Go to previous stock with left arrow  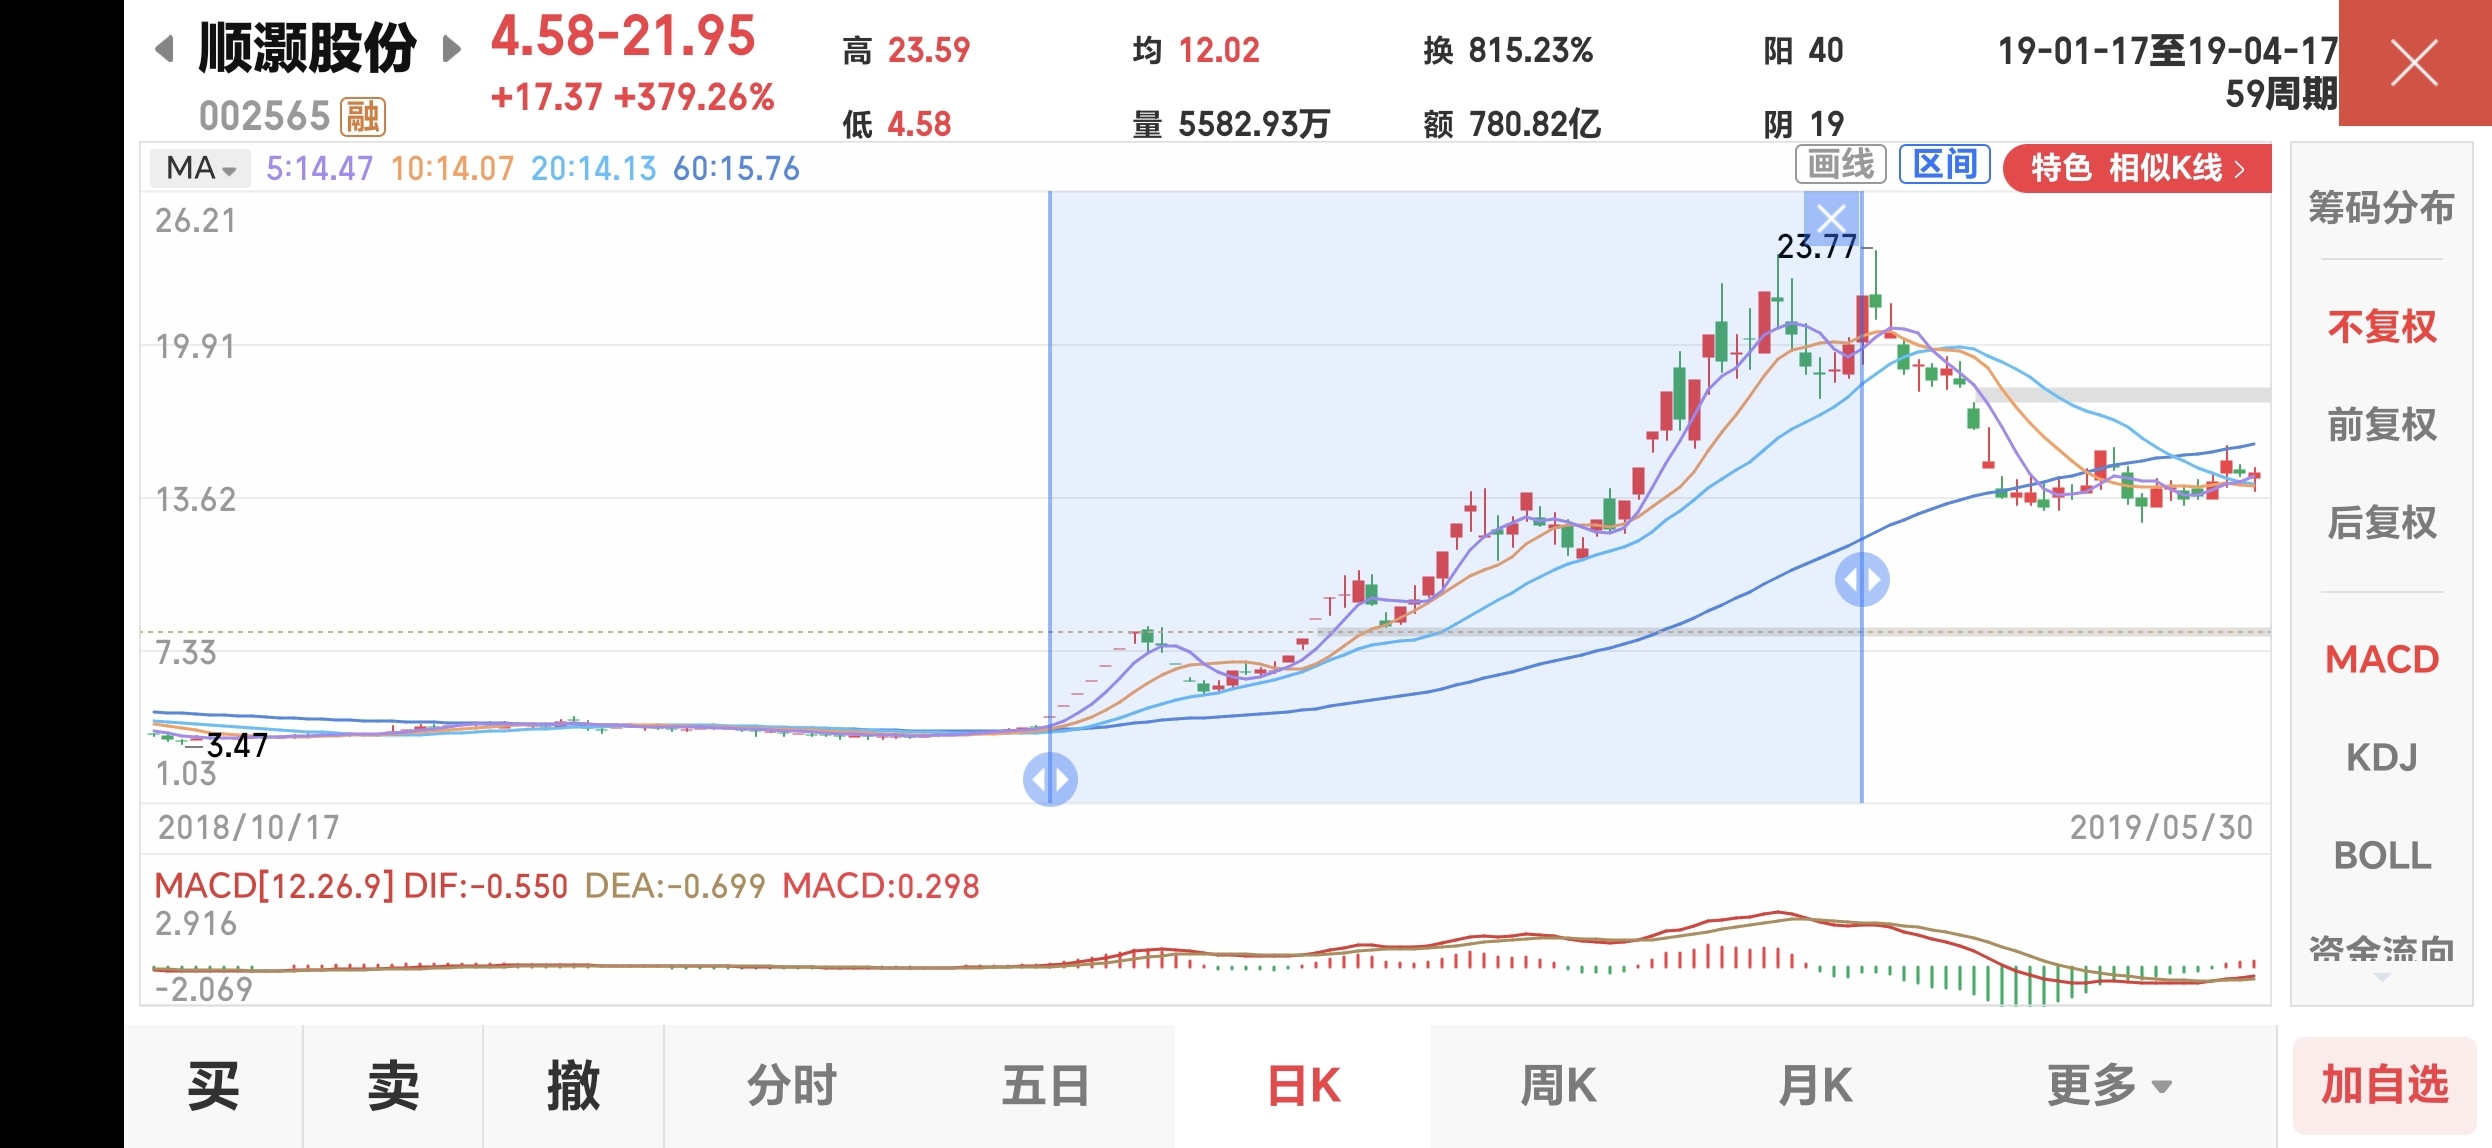pyautogui.click(x=165, y=49)
